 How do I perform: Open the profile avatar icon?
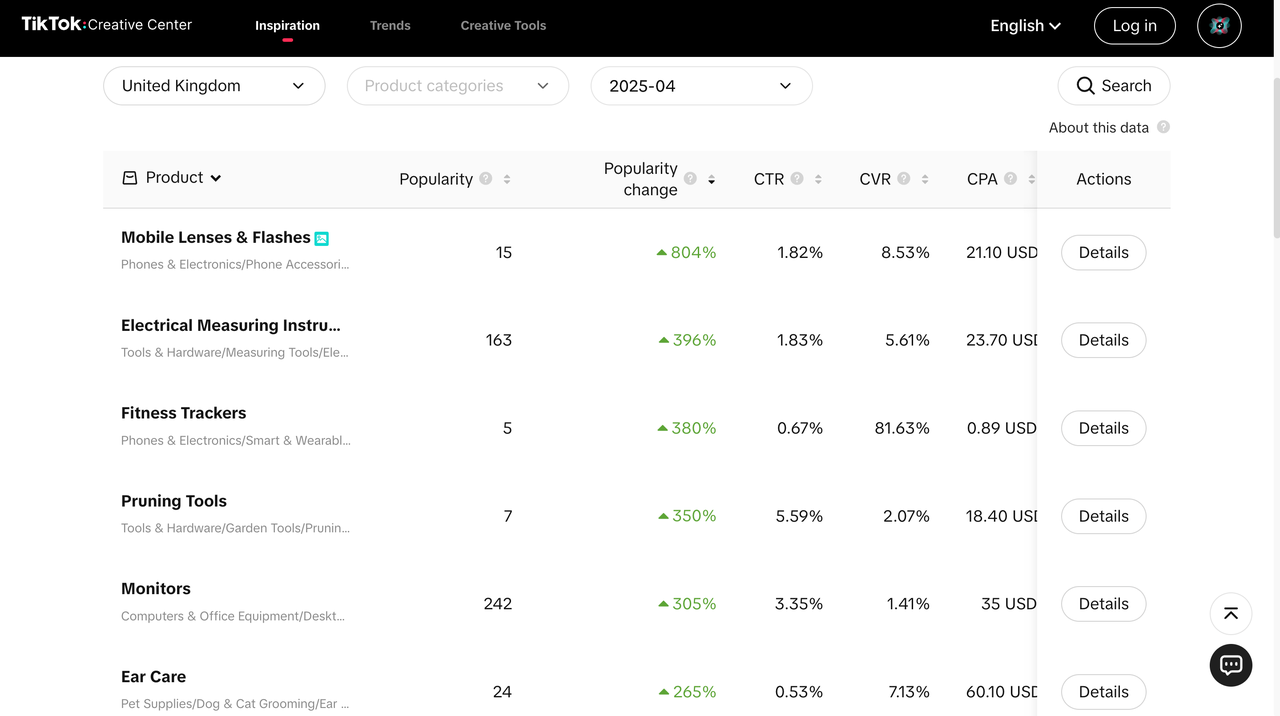[x=1219, y=26]
